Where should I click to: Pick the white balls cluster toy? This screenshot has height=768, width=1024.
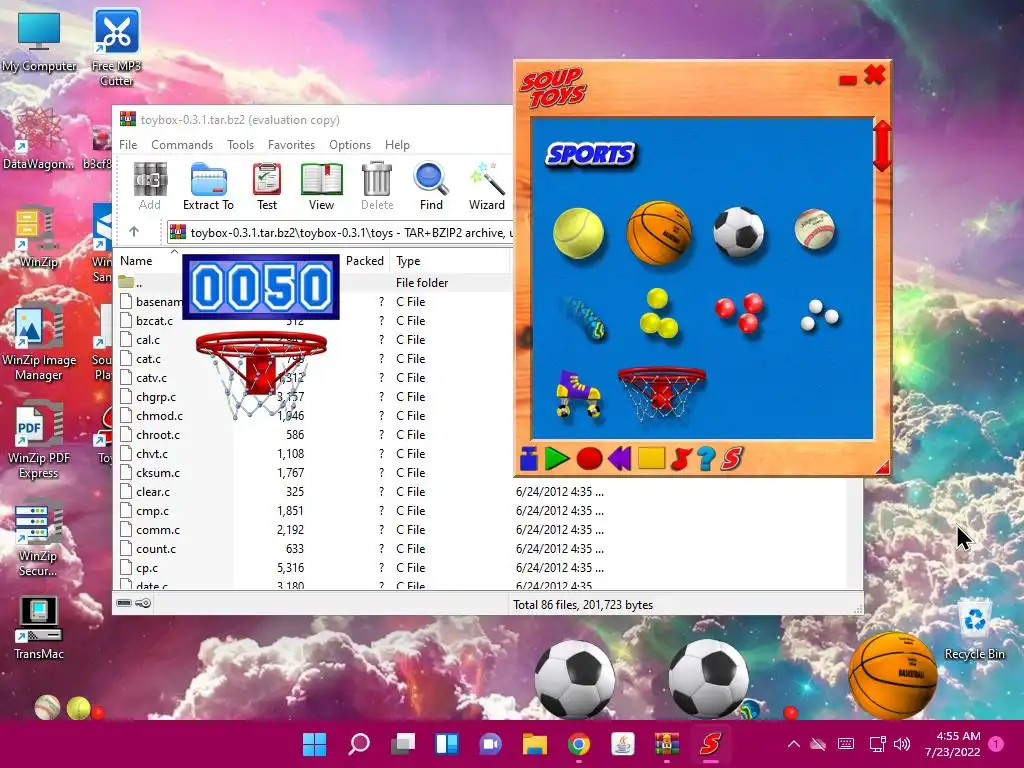coord(819,315)
